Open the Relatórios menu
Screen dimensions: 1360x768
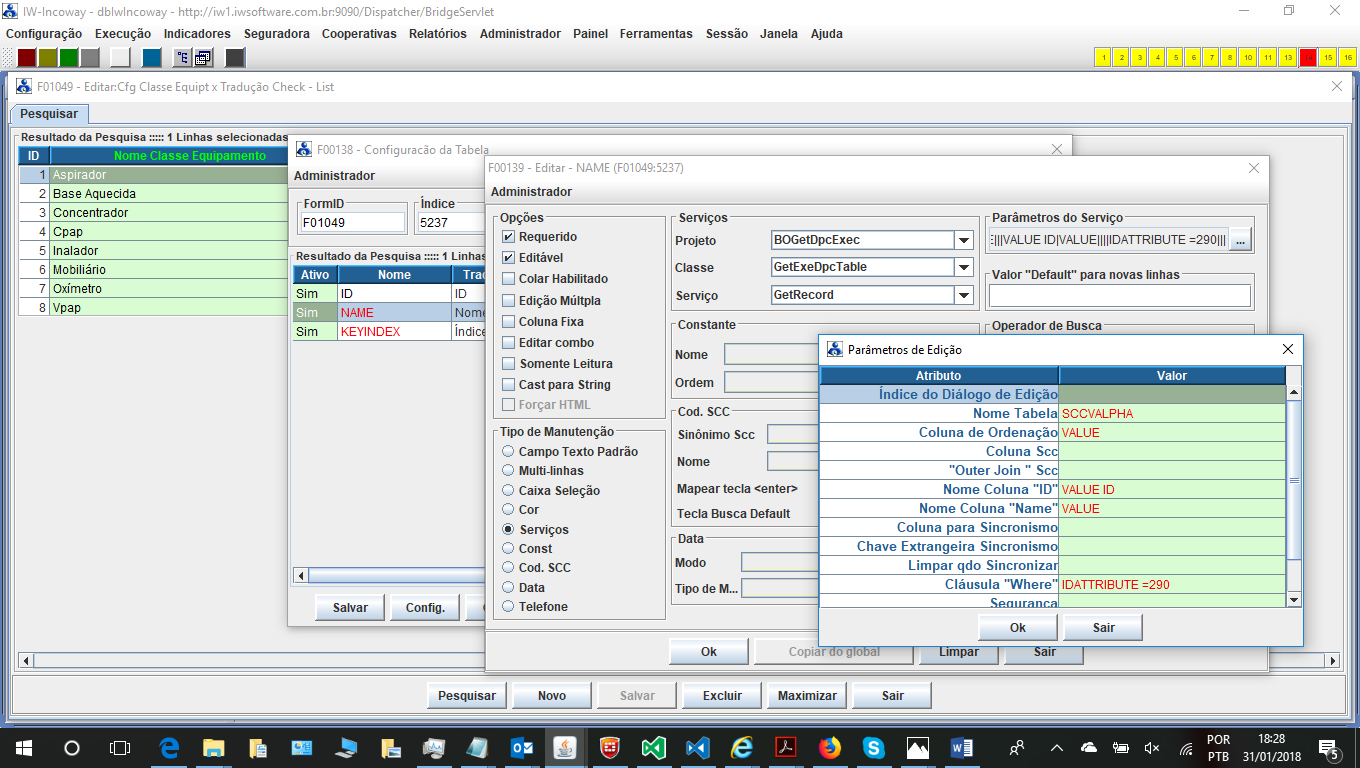[437, 33]
